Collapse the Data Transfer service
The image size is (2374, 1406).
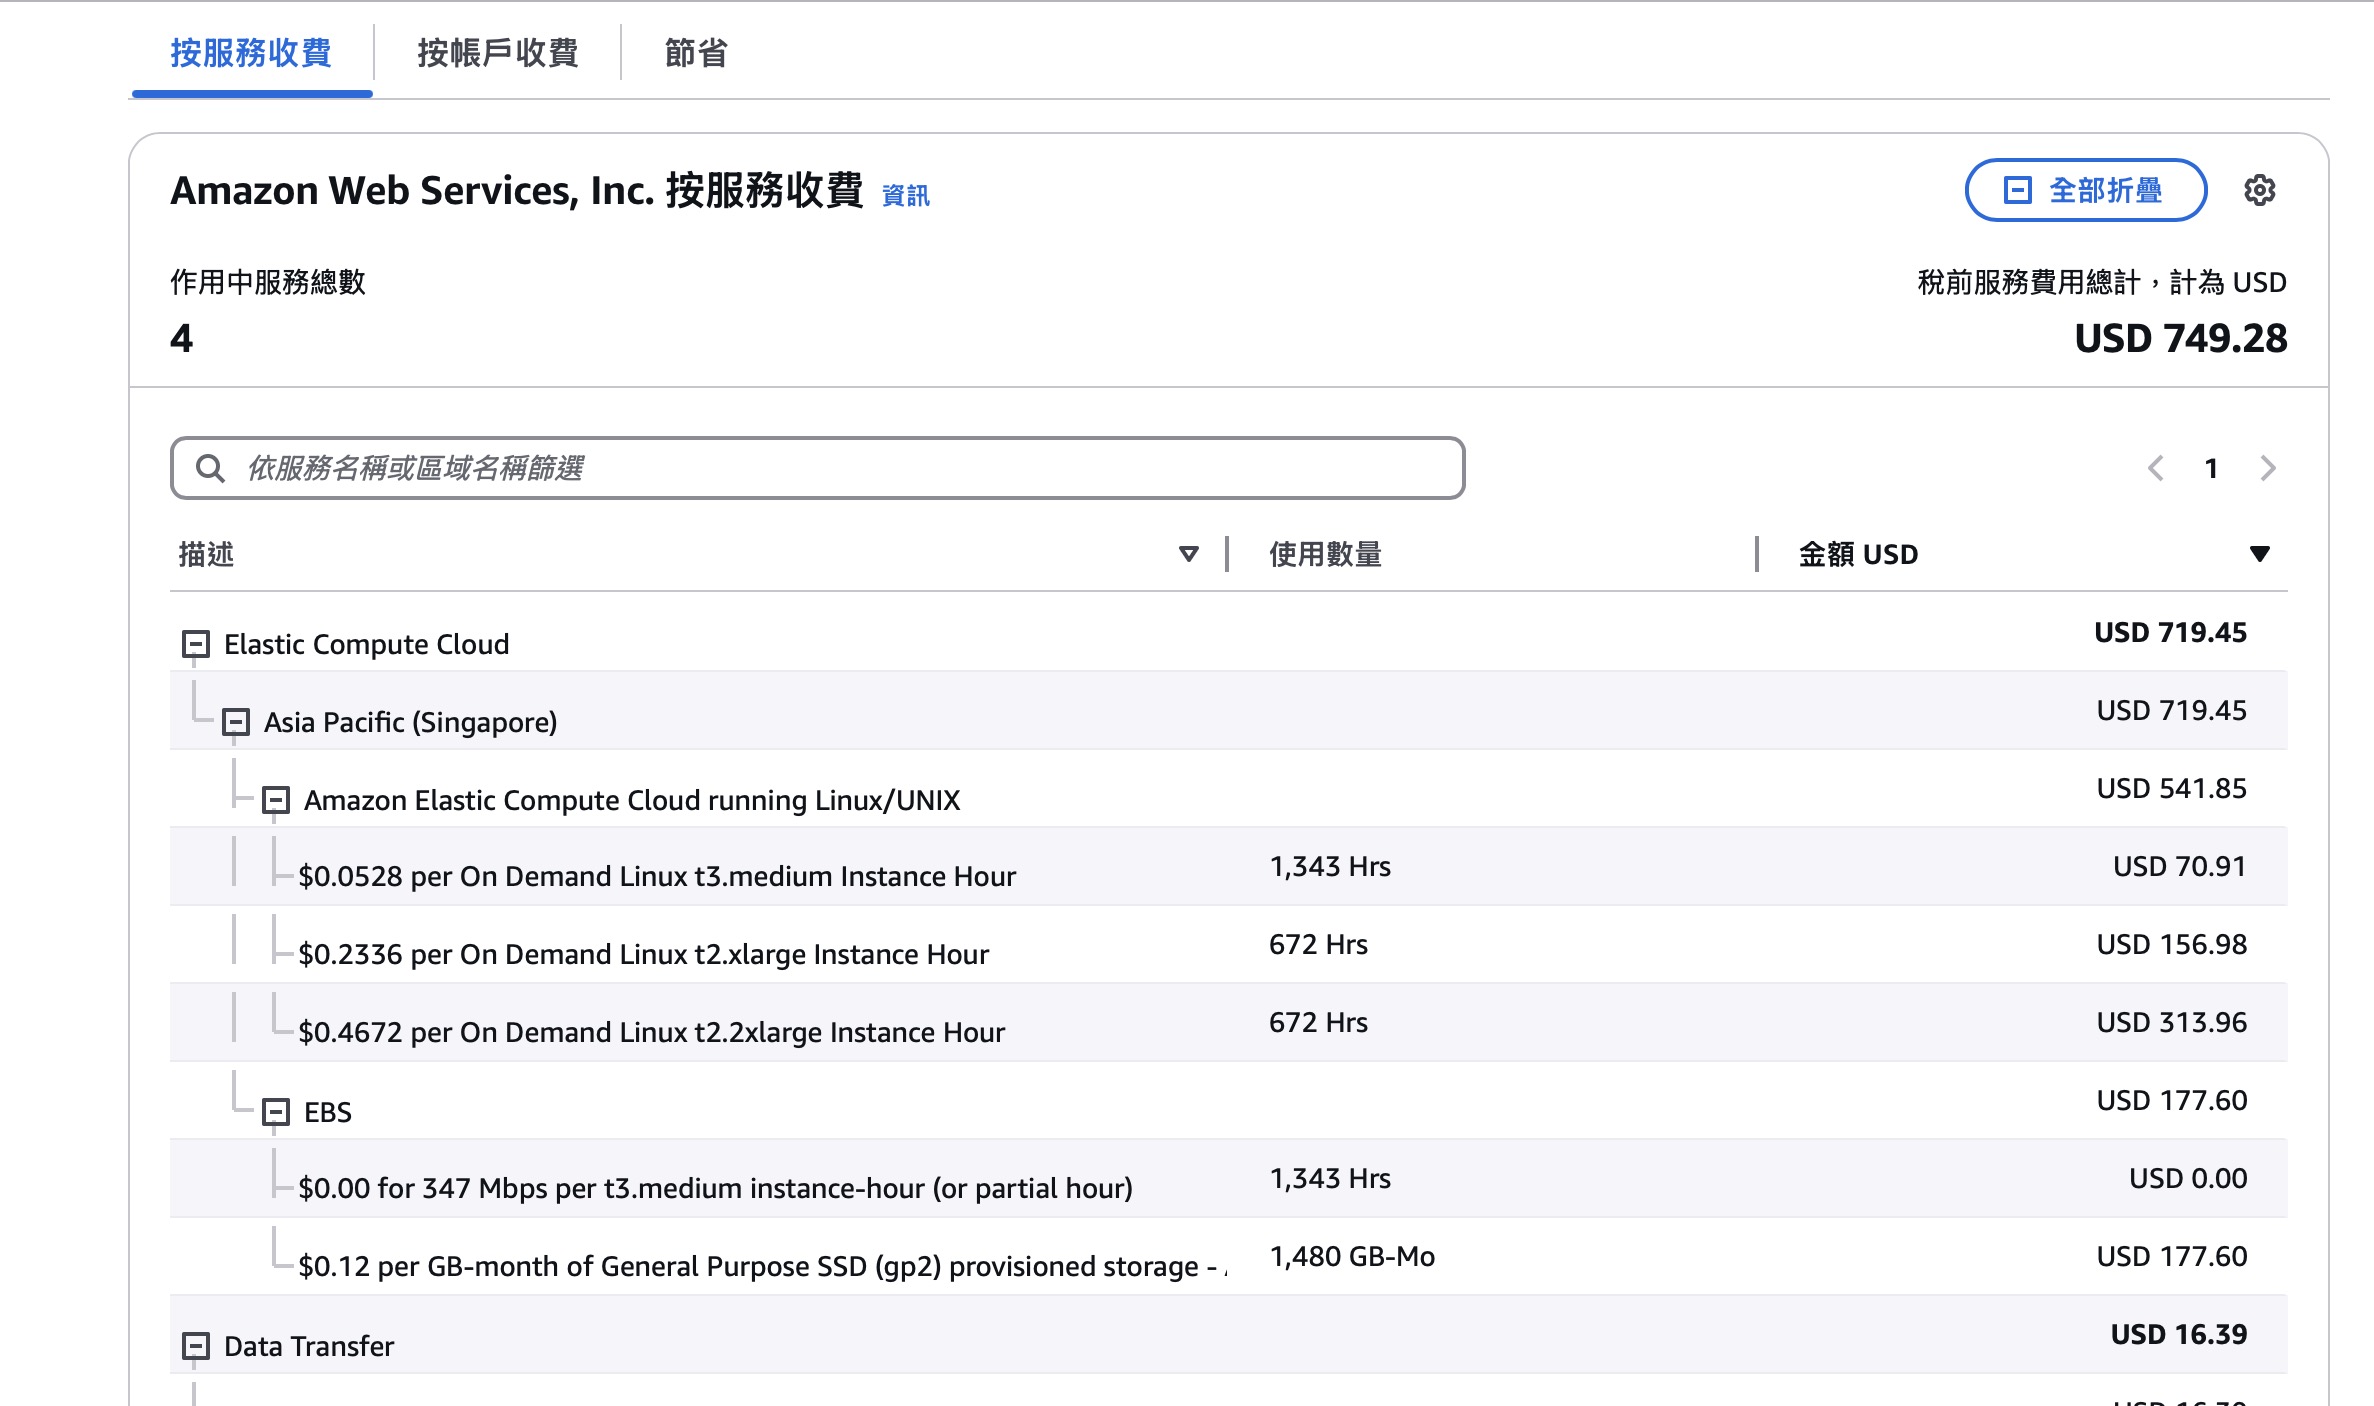coord(196,1346)
